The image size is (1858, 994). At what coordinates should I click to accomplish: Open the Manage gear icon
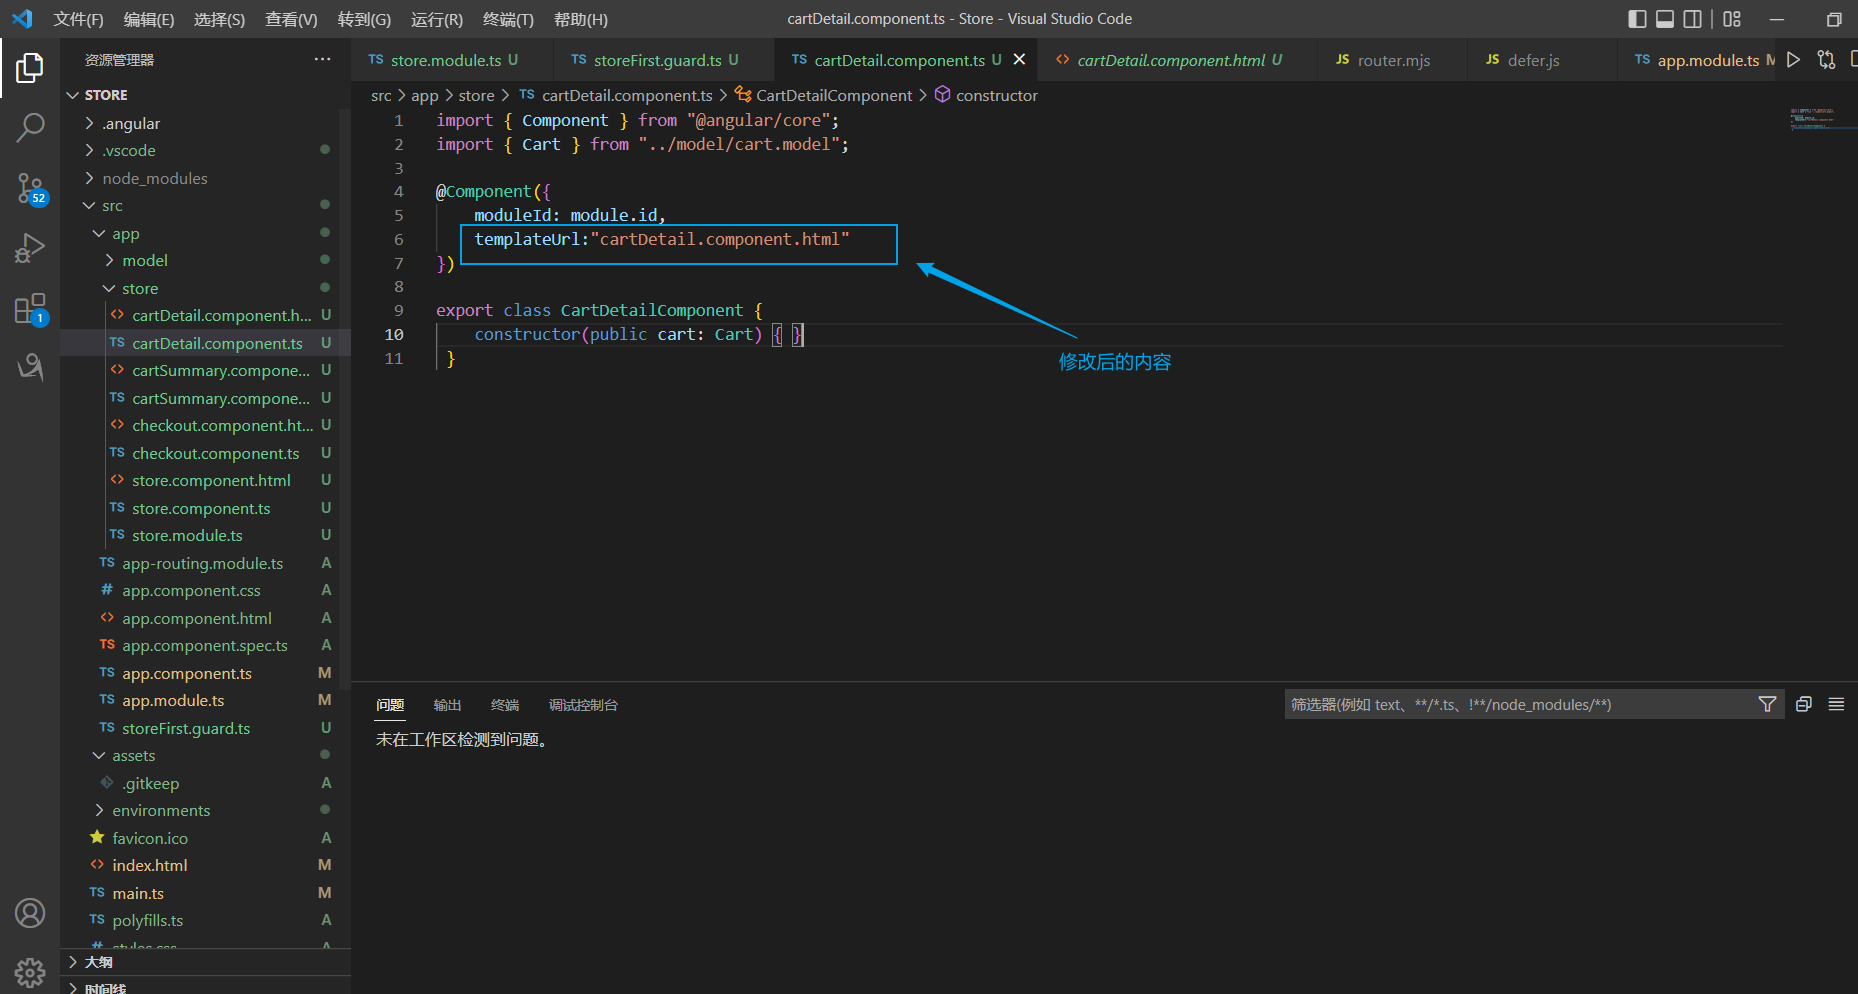(x=30, y=971)
